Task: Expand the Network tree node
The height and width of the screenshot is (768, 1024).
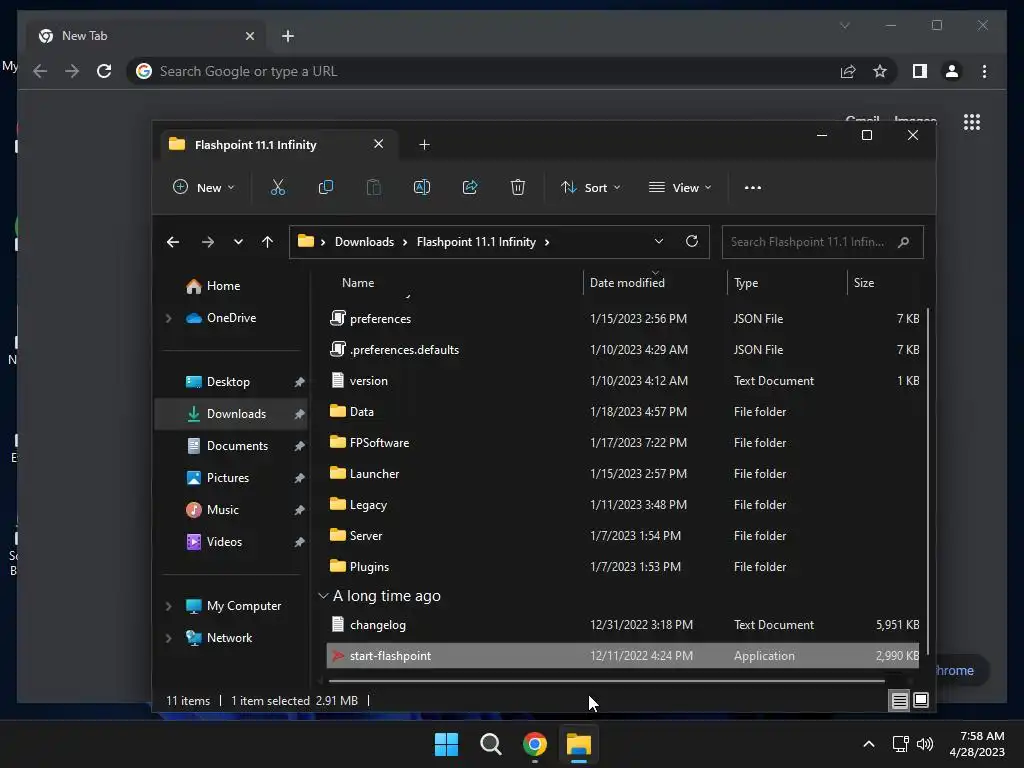Action: (x=168, y=638)
